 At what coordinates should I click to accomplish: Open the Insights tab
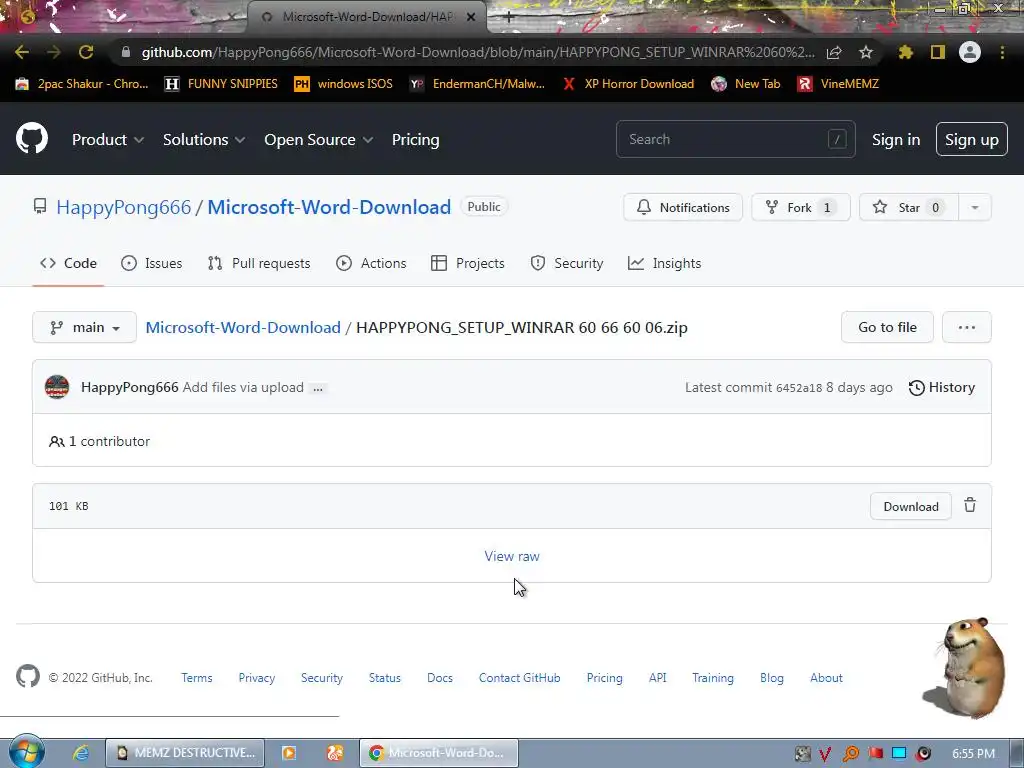(664, 263)
